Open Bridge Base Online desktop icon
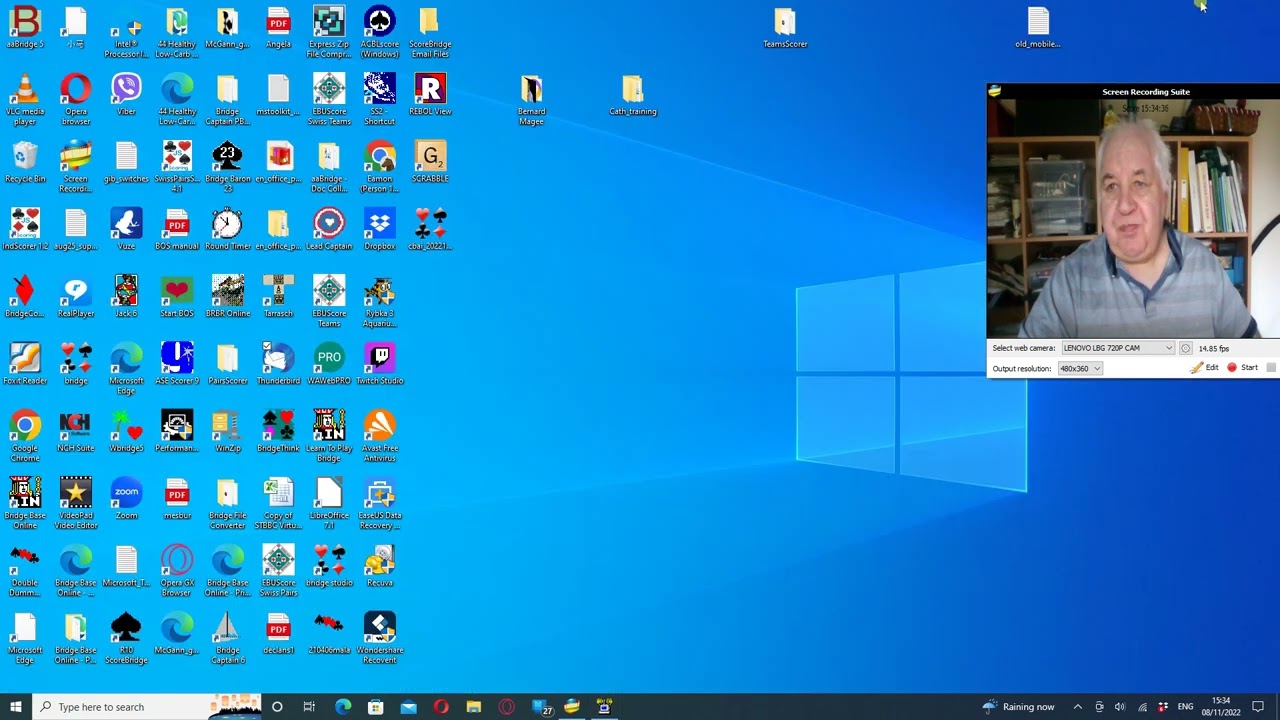 tap(25, 503)
